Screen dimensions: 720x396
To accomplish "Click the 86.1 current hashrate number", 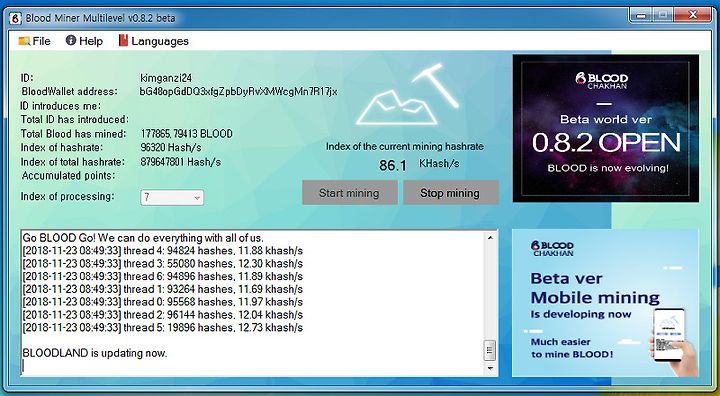I will [393, 165].
